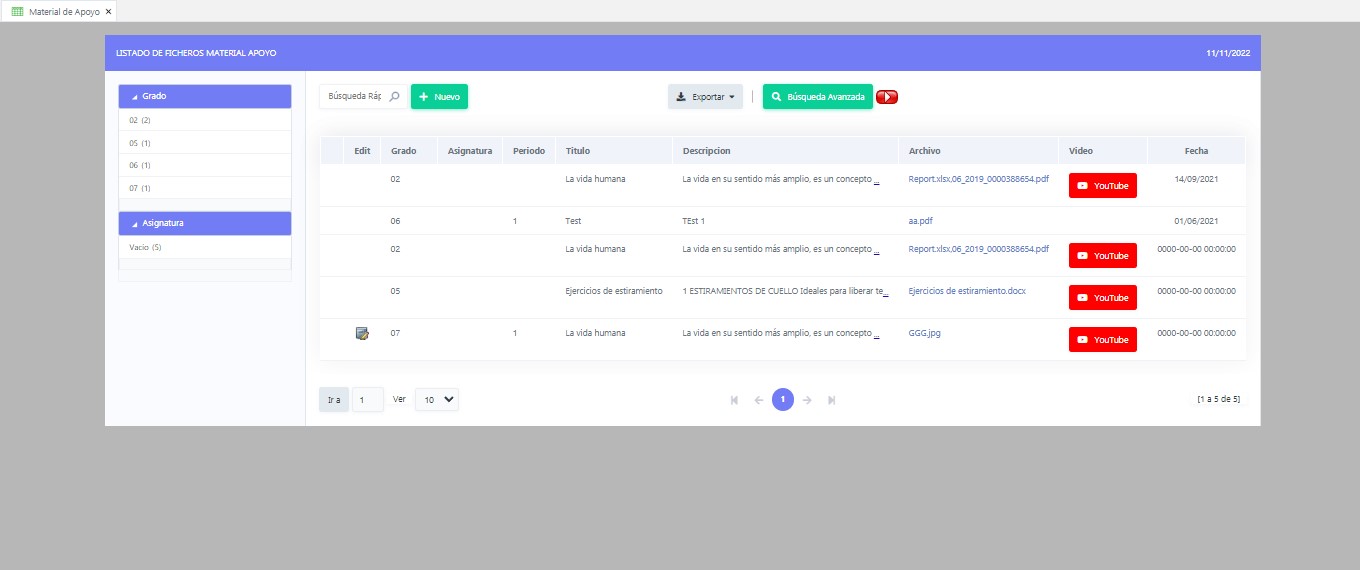Open the Exportar dropdown

tap(705, 97)
